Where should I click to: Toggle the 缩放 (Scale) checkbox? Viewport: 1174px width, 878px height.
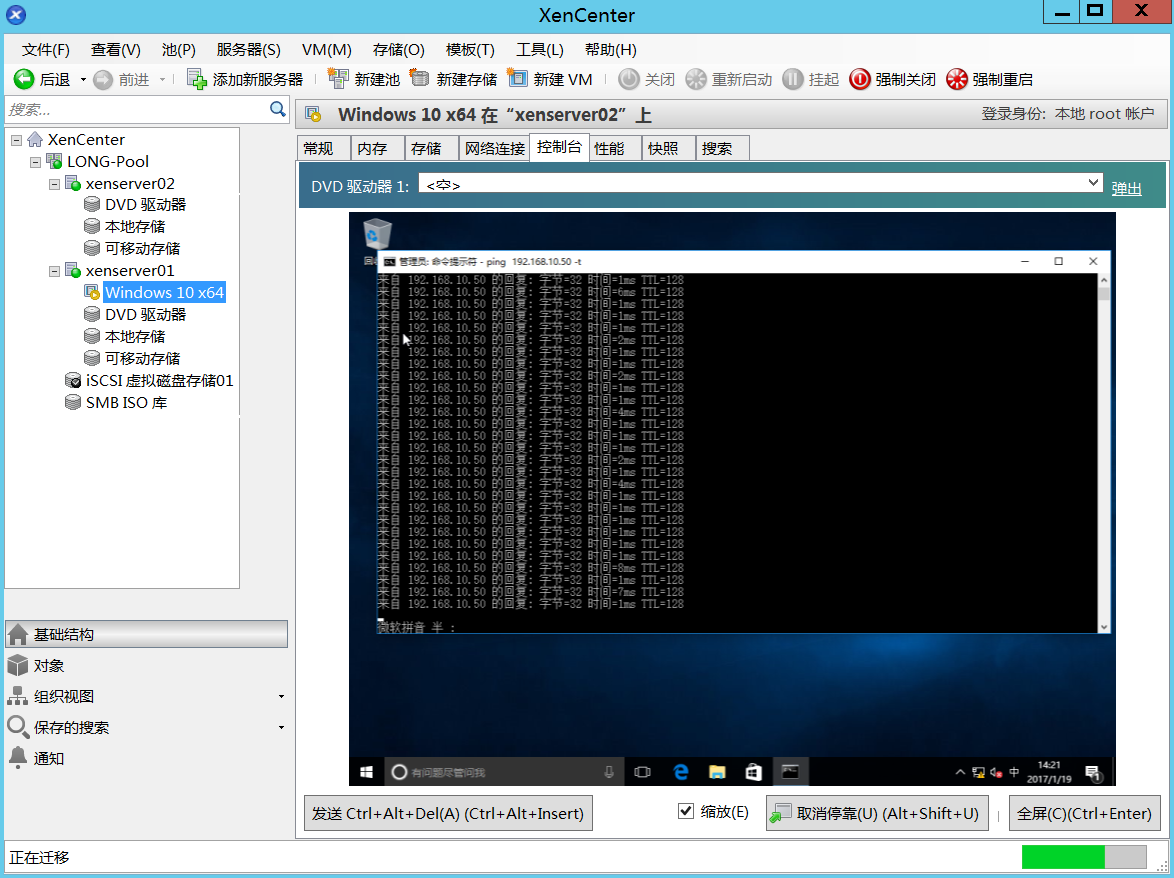(x=686, y=811)
